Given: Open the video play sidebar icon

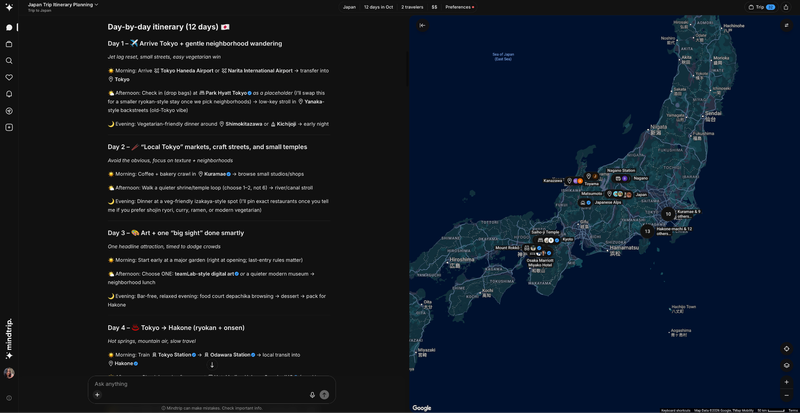Looking at the screenshot, I should coord(9,128).
